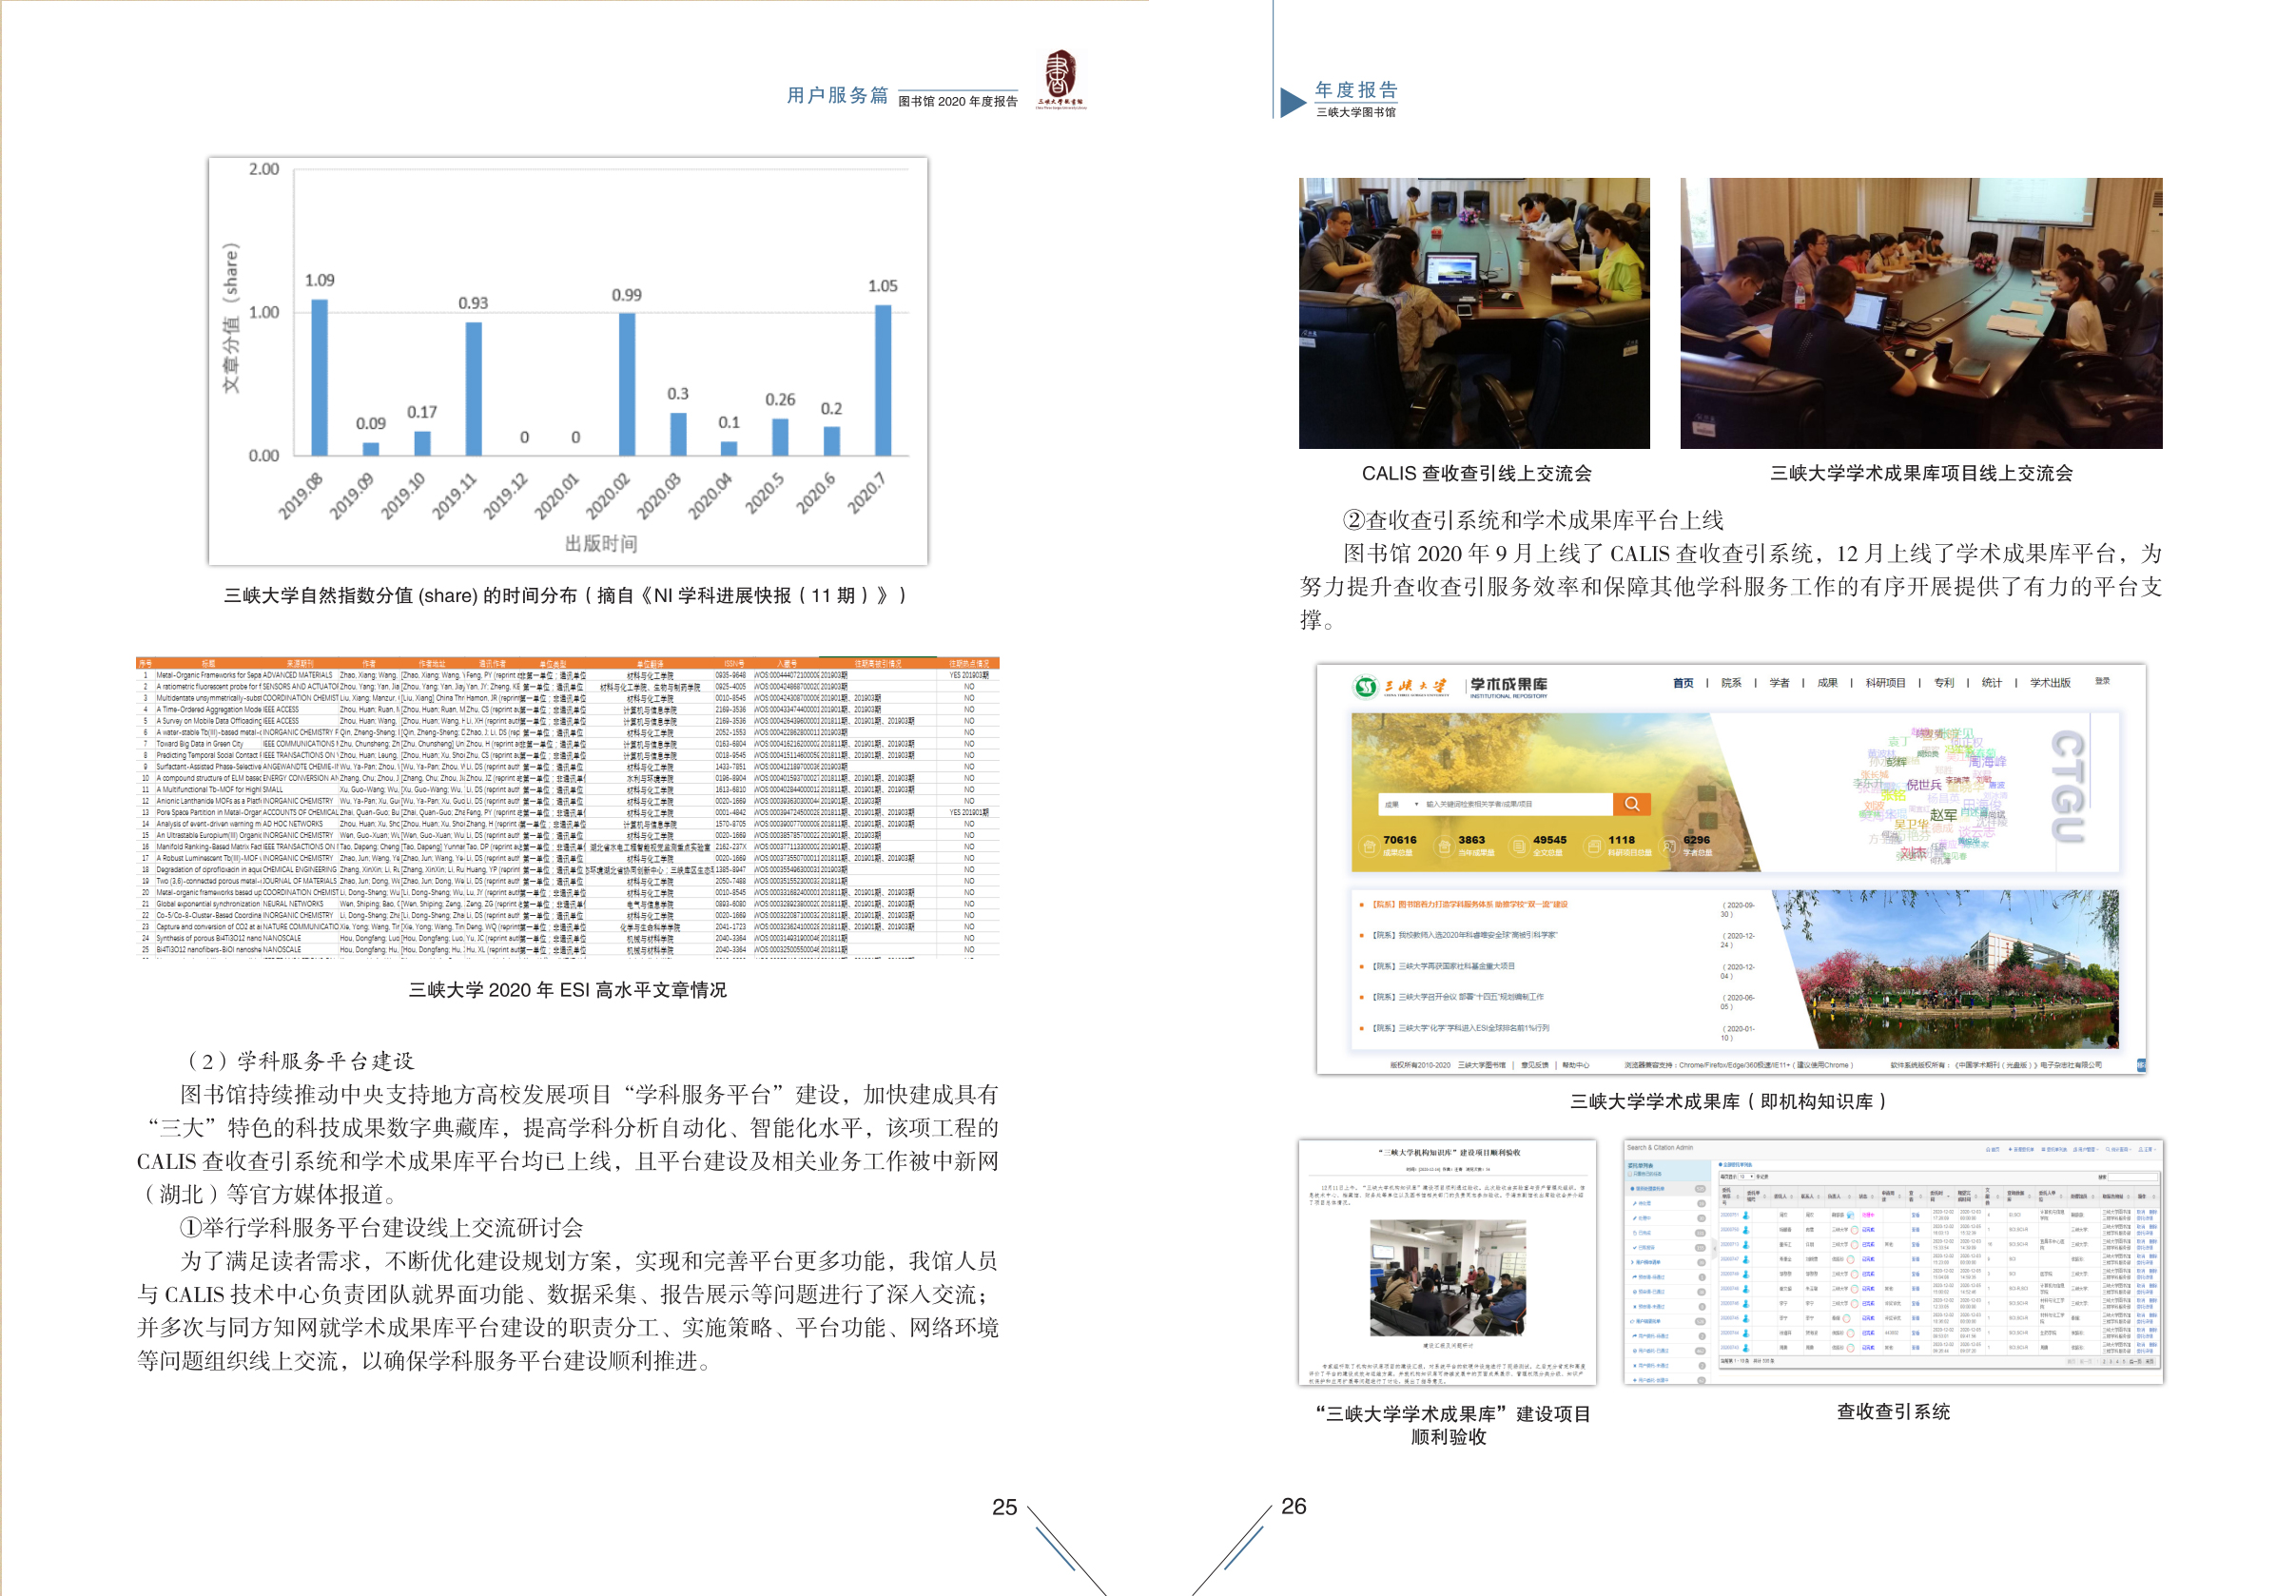Select the 学术出版 nav item

[x=2050, y=683]
